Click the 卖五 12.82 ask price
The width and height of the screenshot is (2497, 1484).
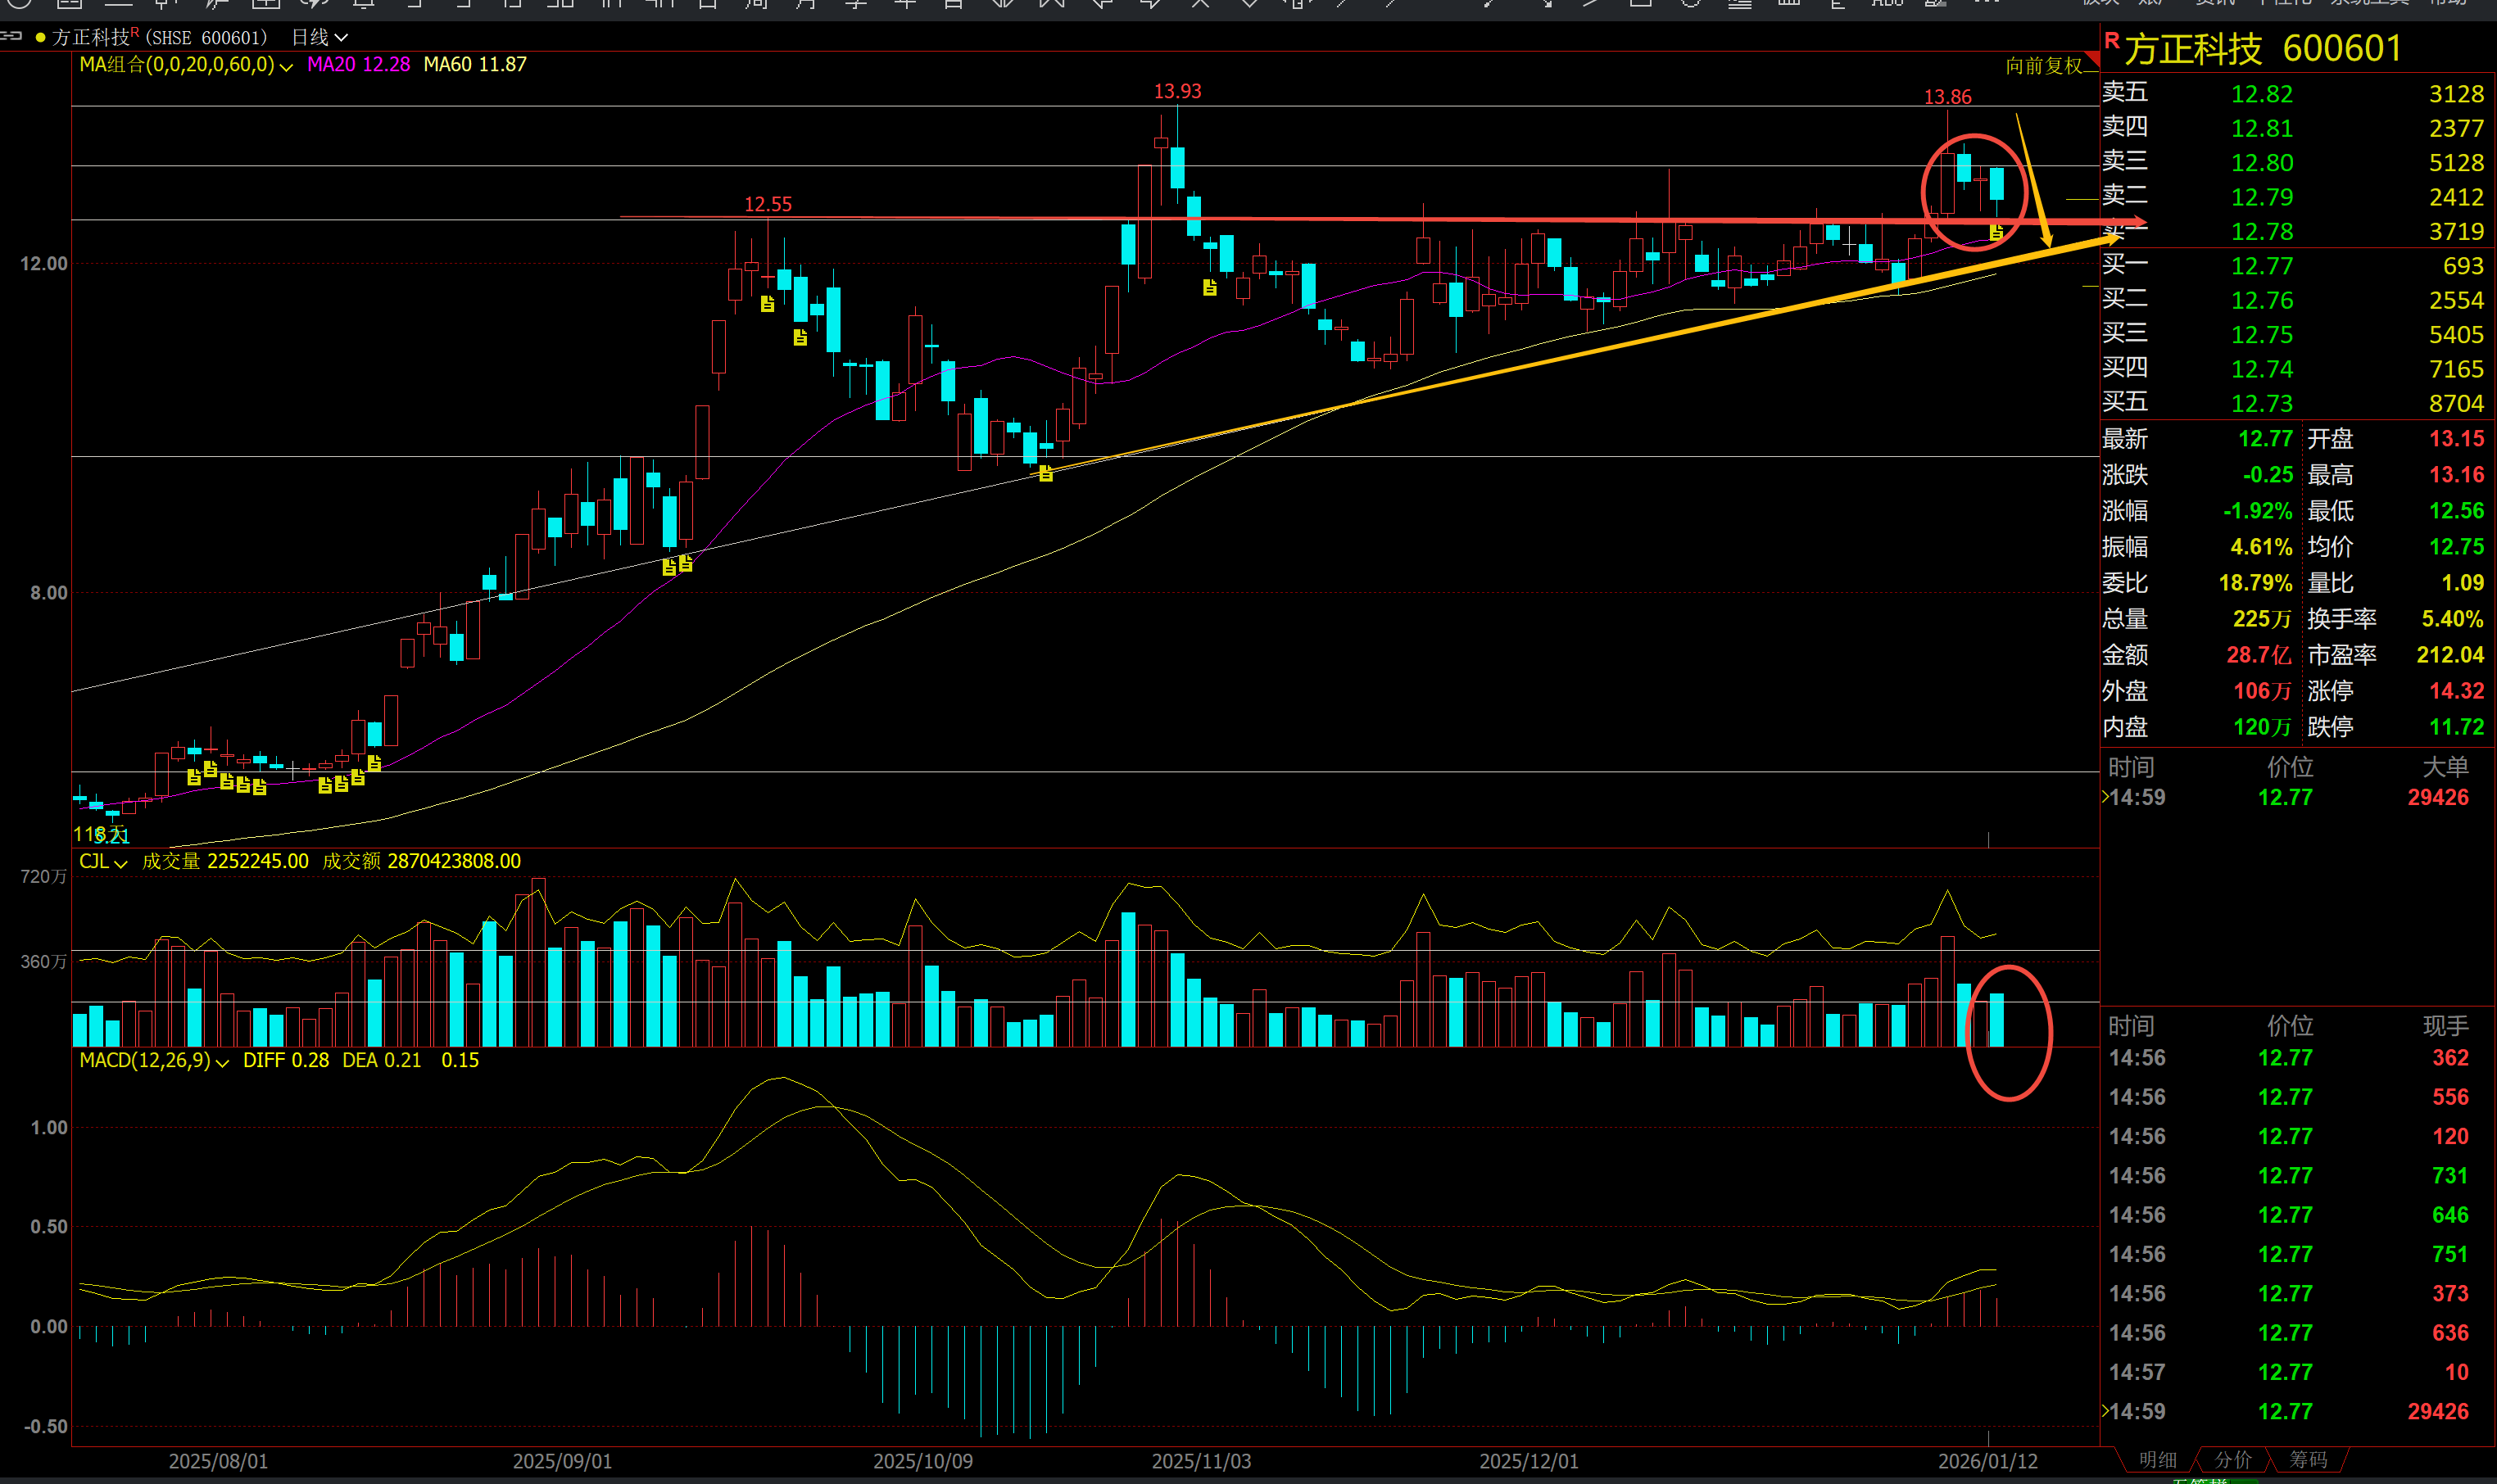[2261, 94]
